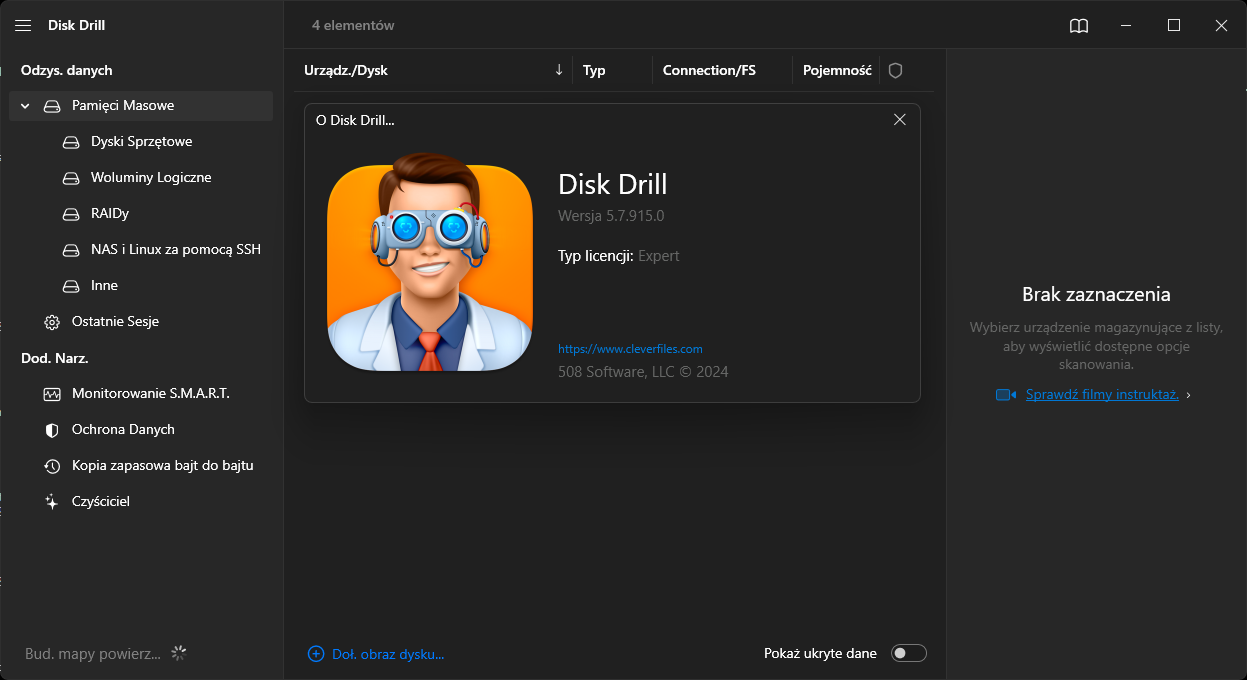Click the byte-to-byte backup clock icon
This screenshot has height=680, width=1247.
(52, 466)
